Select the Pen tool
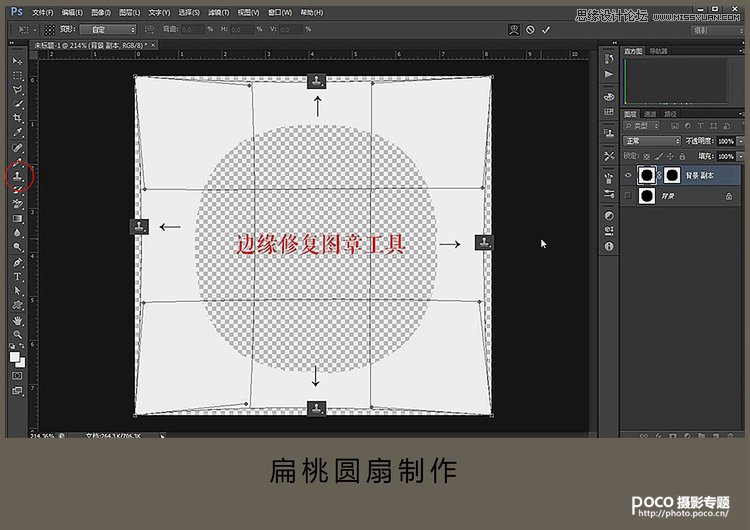Screen dimensions: 750x530 [17, 262]
